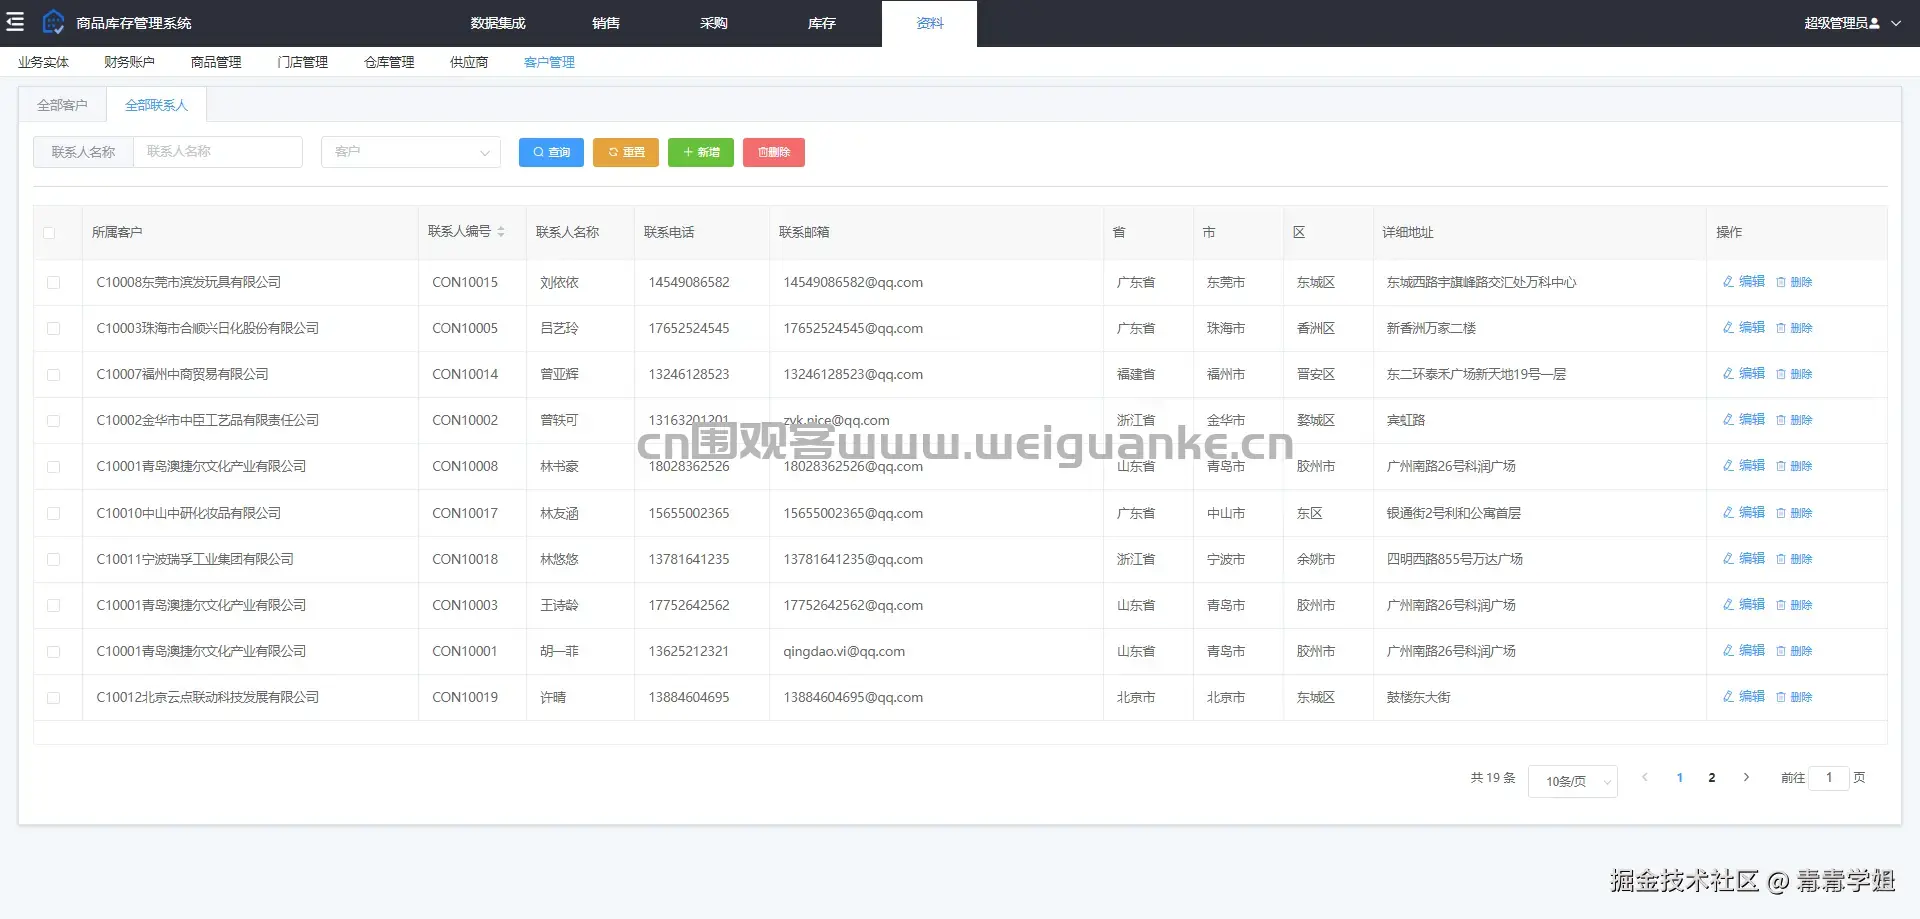Open the 客户 filter dropdown
Image resolution: width=1920 pixels, height=919 pixels.
click(x=411, y=152)
